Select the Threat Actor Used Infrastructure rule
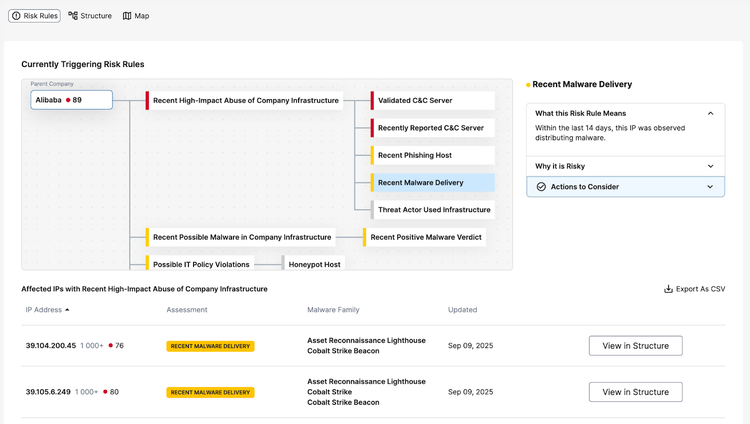 click(x=432, y=210)
